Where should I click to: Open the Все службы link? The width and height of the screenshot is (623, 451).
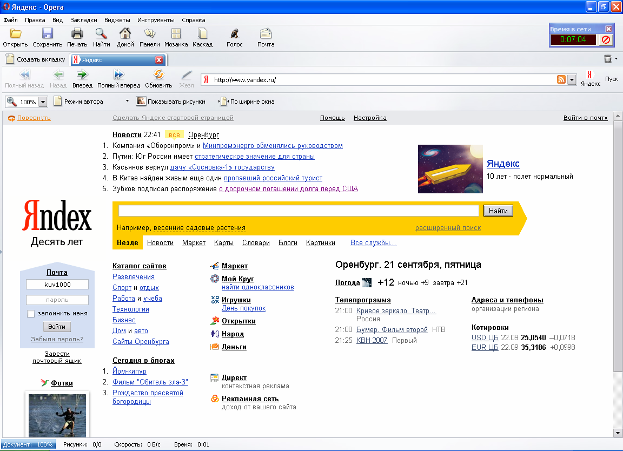(373, 242)
